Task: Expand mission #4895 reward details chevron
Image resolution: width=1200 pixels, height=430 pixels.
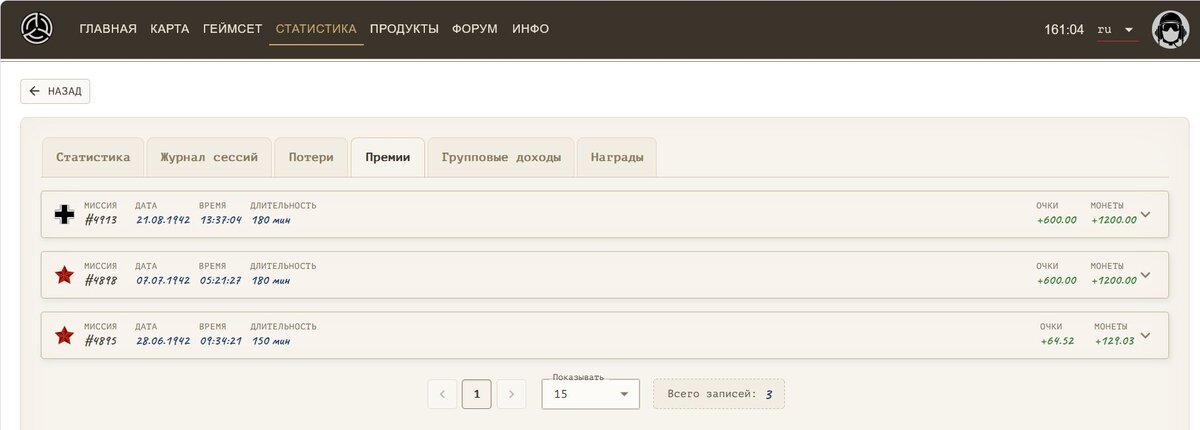Action: pyautogui.click(x=1146, y=335)
